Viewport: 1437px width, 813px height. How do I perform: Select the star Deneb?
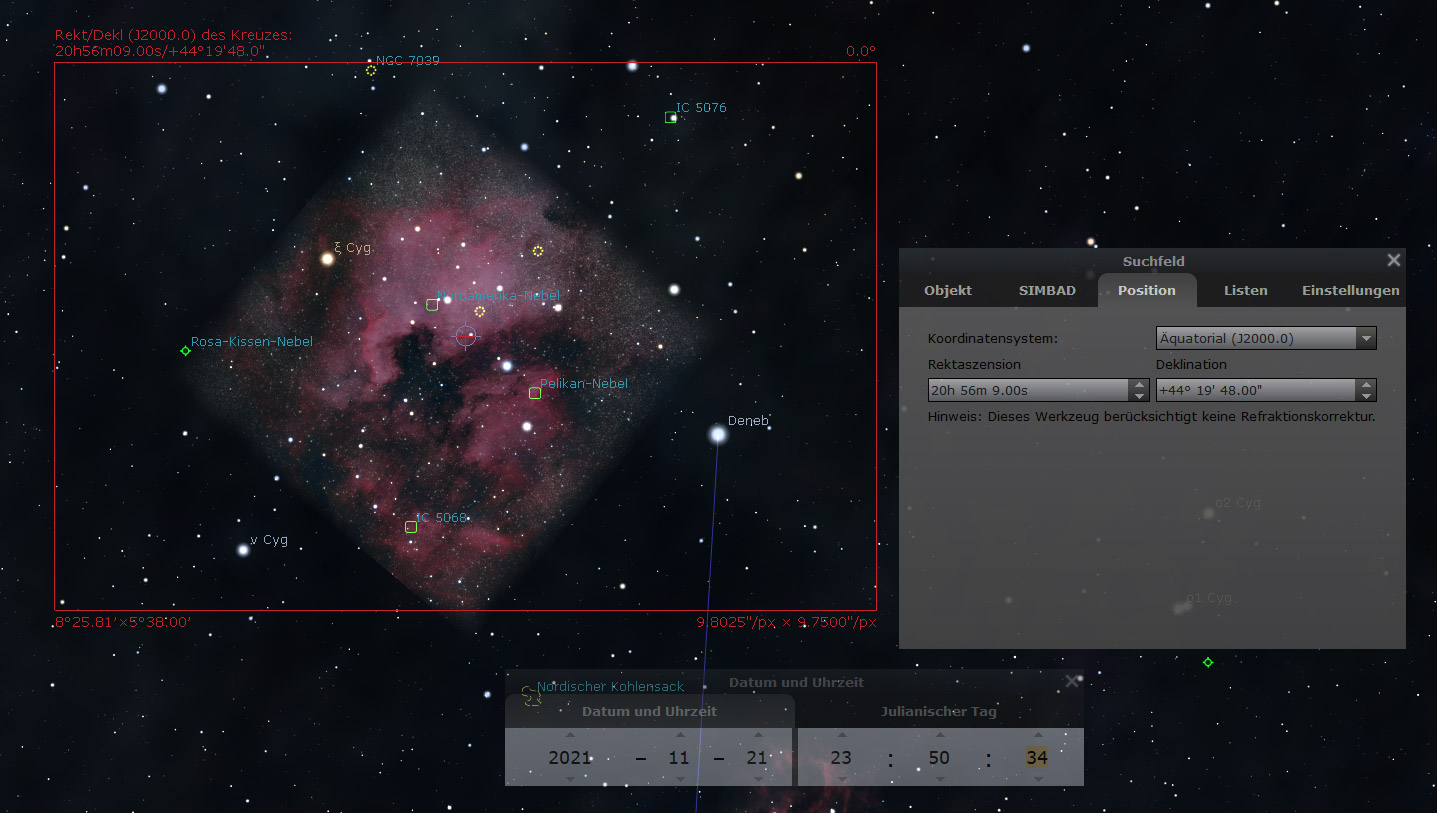[717, 434]
